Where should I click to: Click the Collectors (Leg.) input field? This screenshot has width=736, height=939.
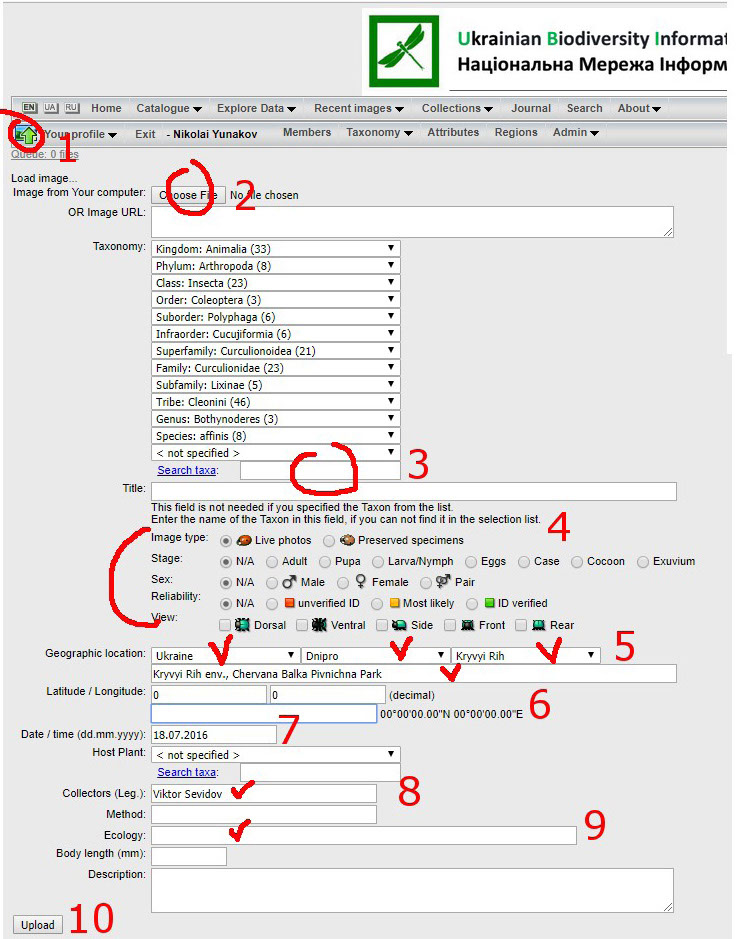264,793
